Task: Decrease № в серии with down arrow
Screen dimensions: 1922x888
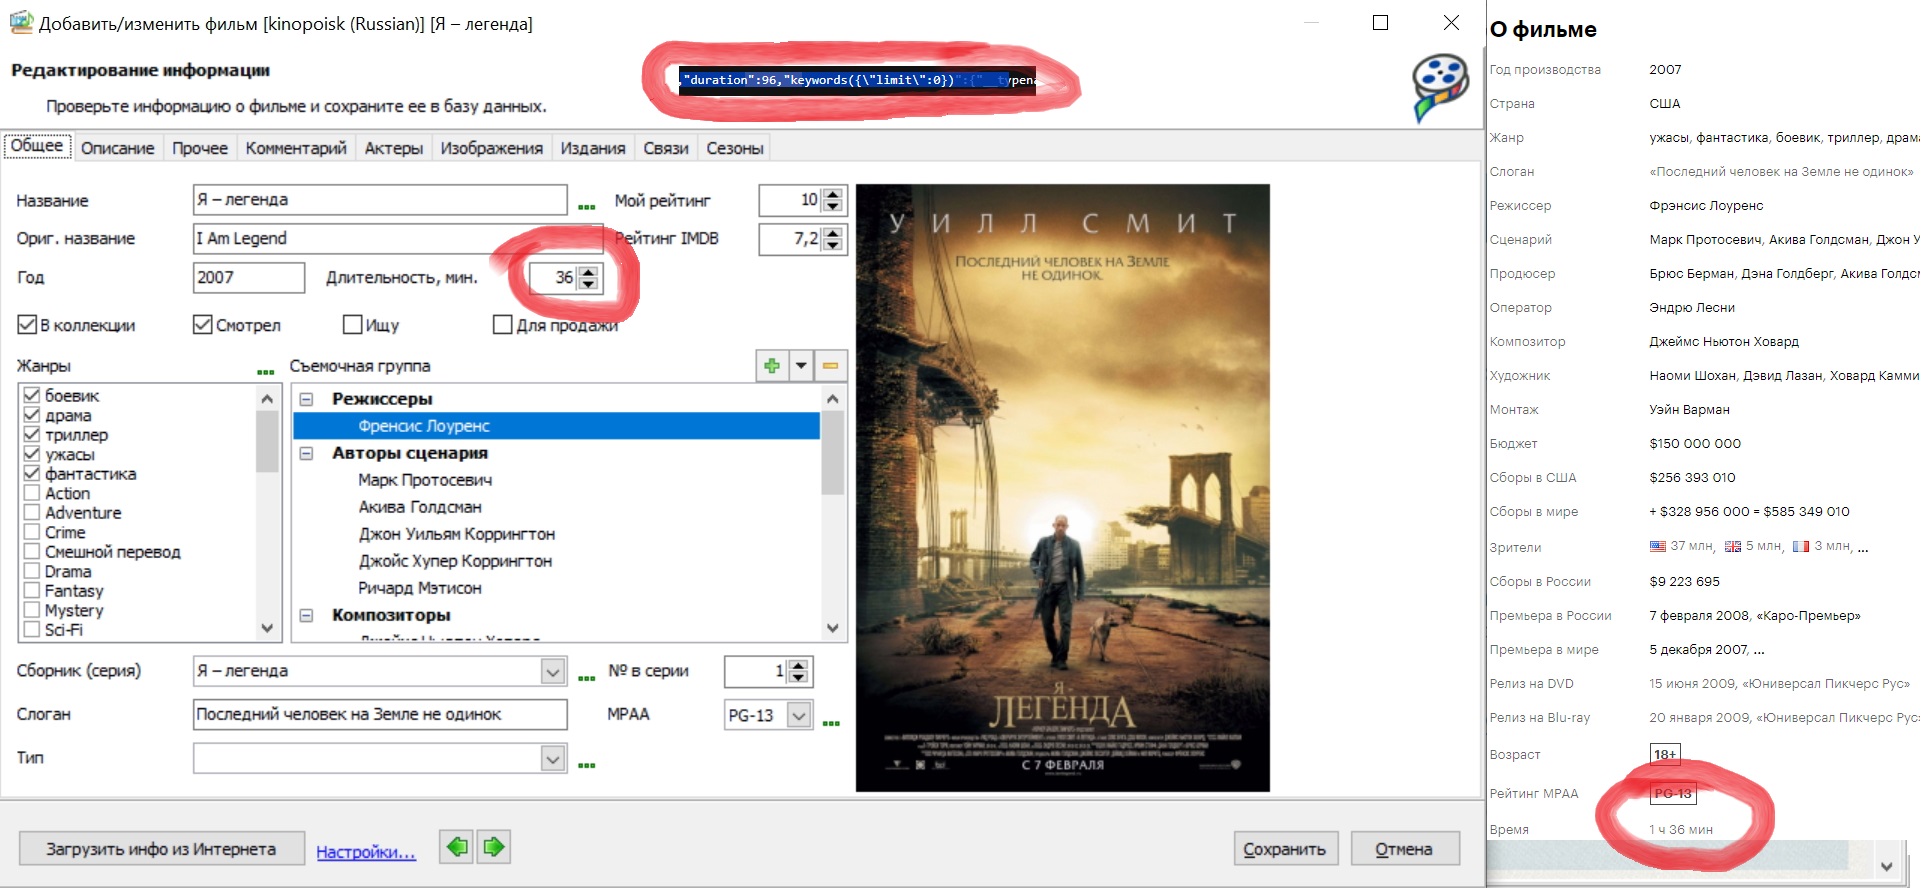Action: (798, 677)
